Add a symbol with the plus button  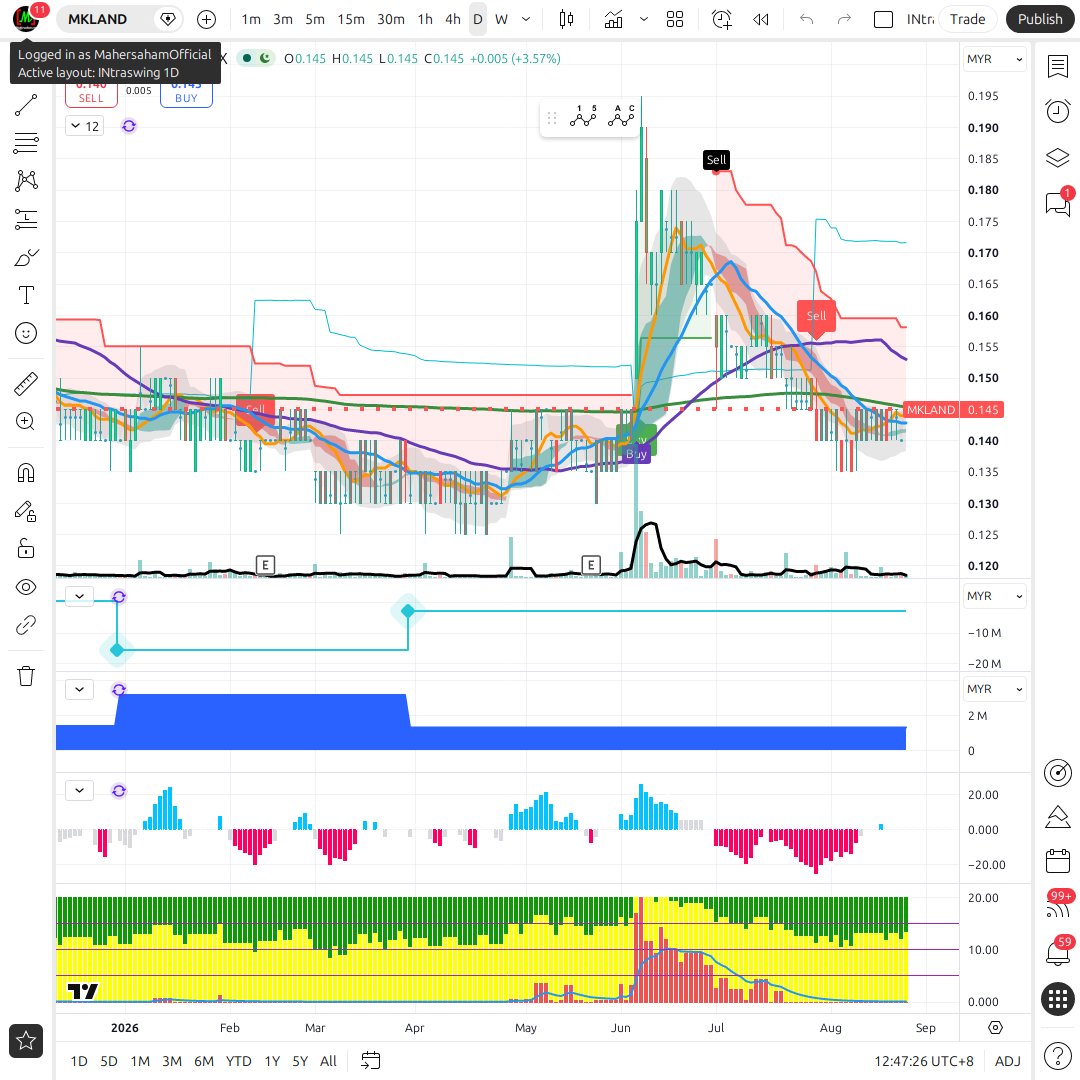207,19
